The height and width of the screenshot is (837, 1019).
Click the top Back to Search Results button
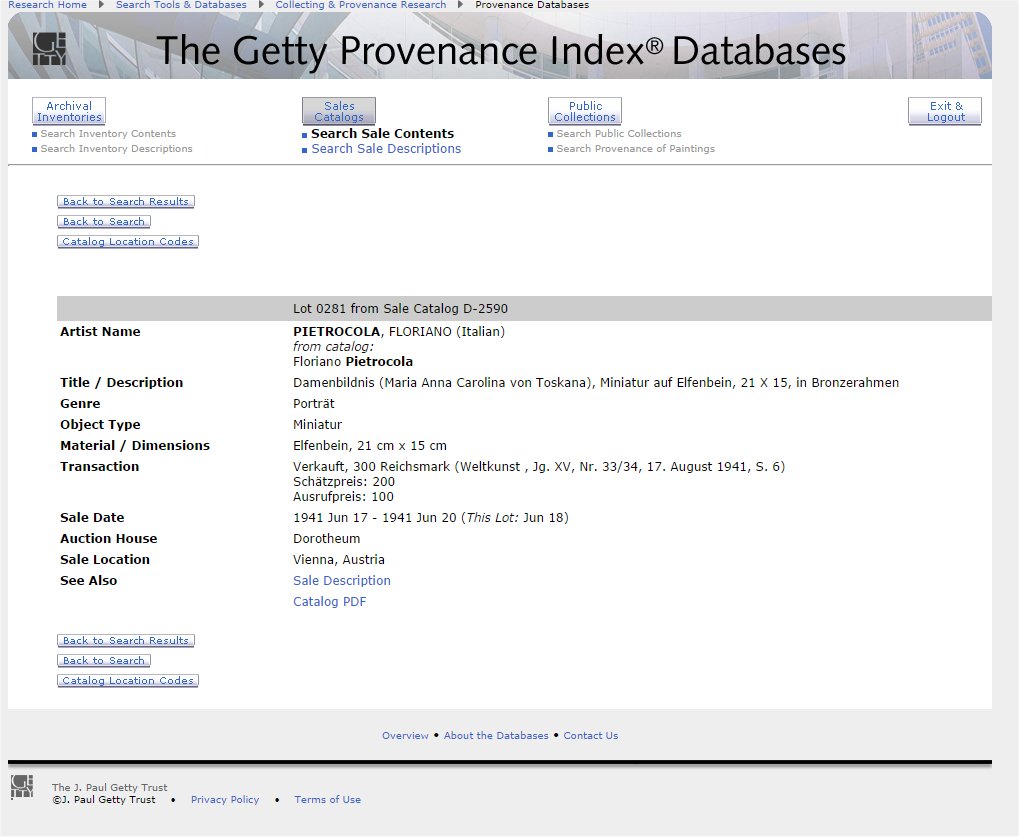(126, 201)
